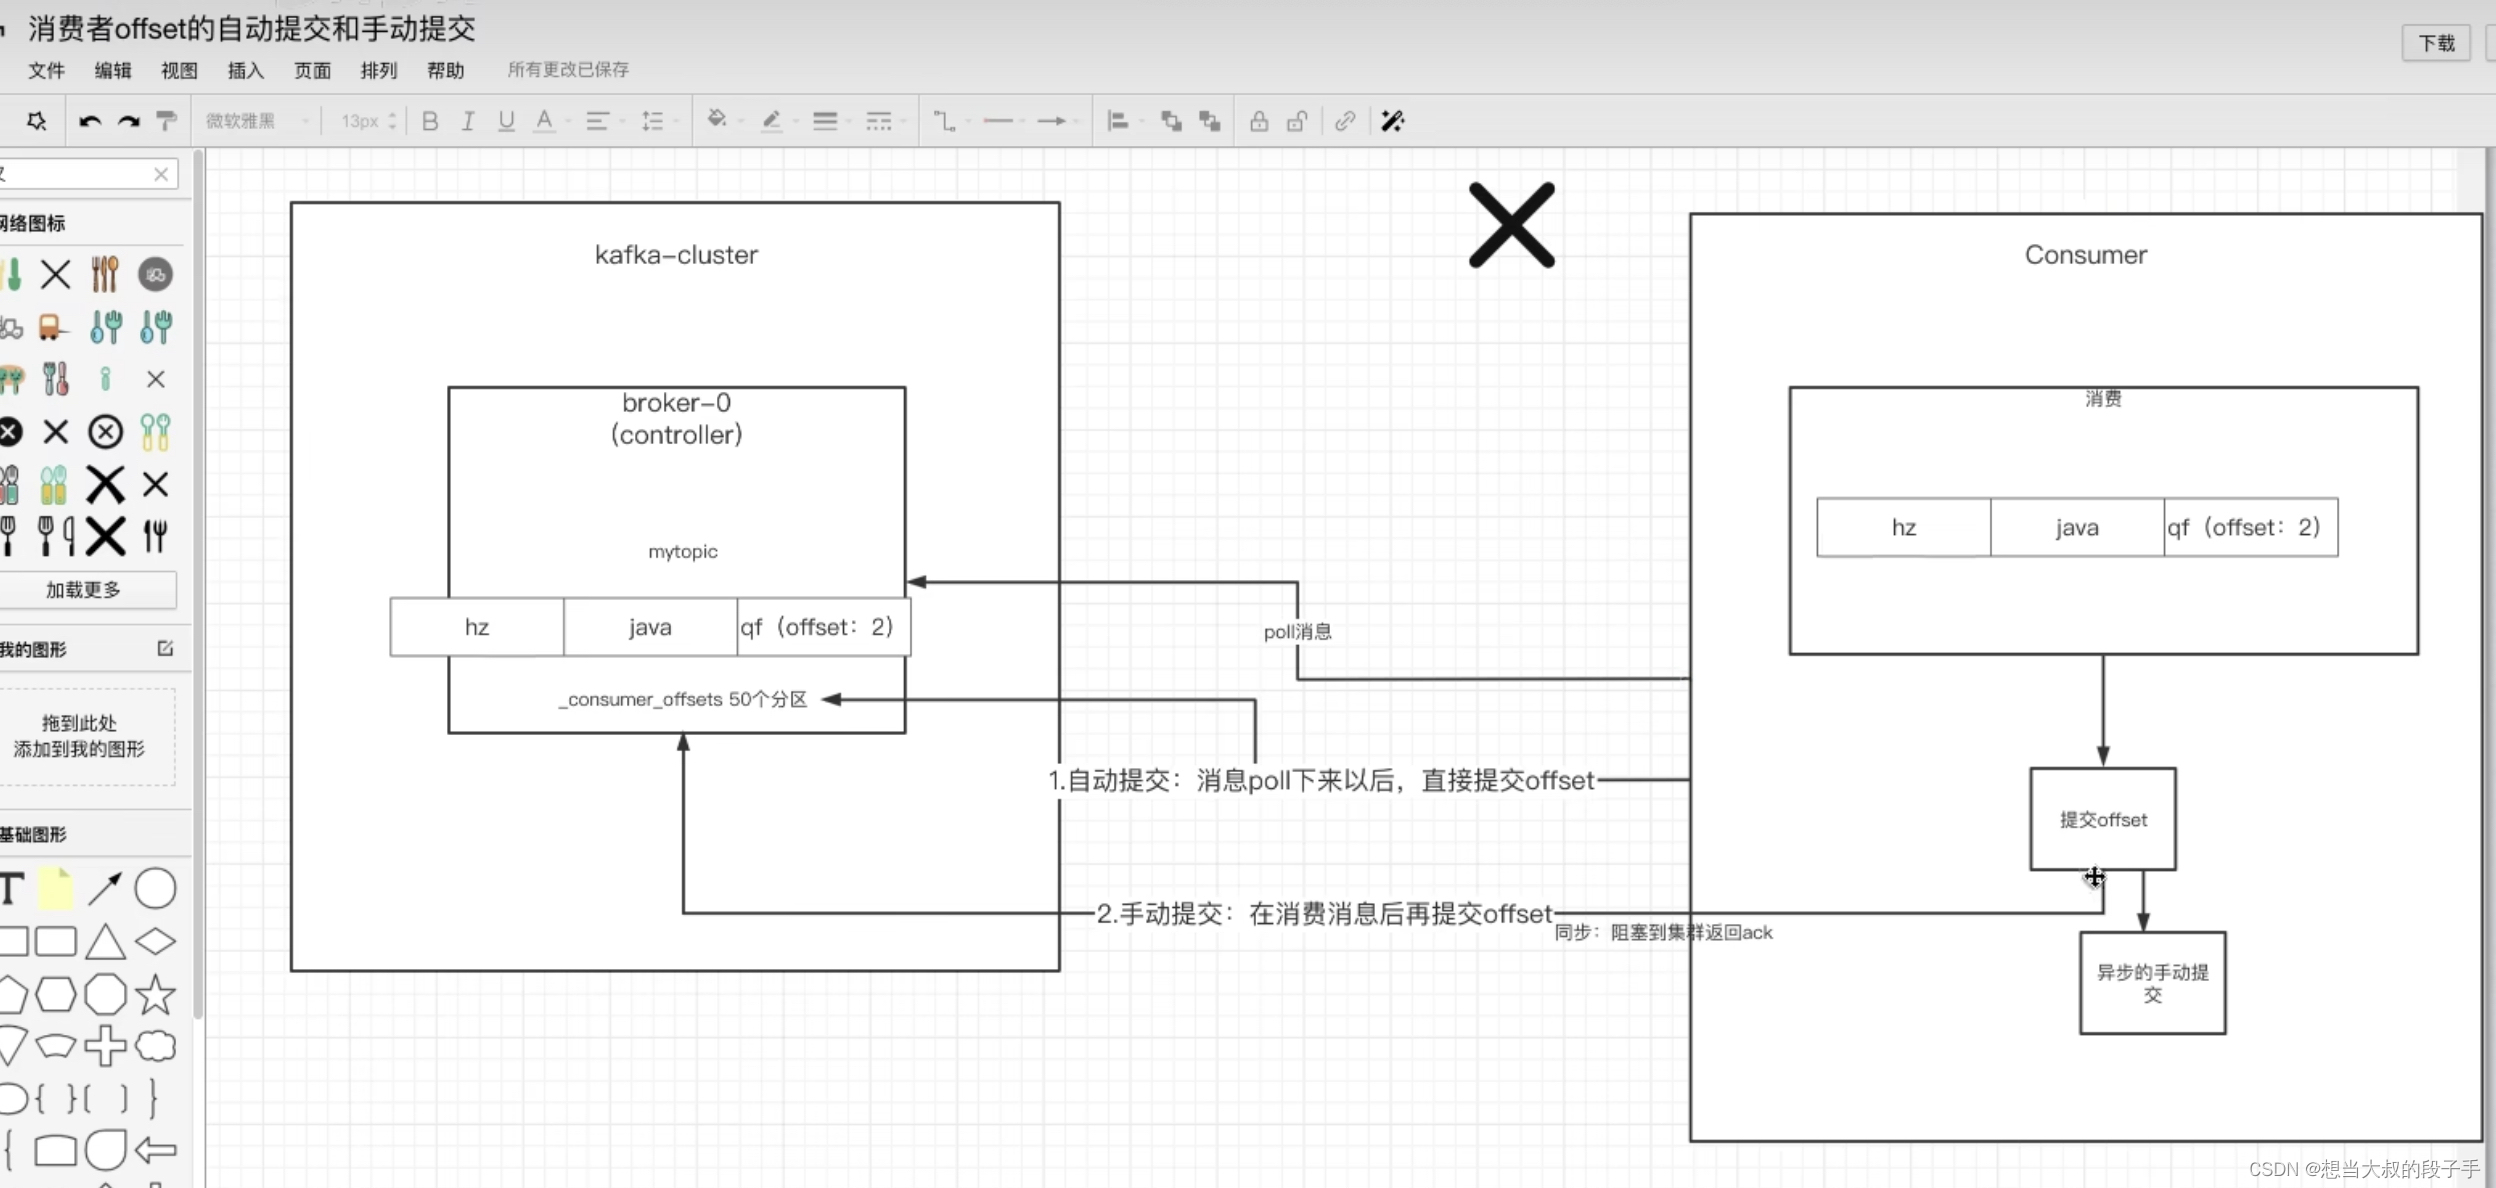Click the insert link icon
This screenshot has width=2496, height=1188.
pyautogui.click(x=1345, y=121)
